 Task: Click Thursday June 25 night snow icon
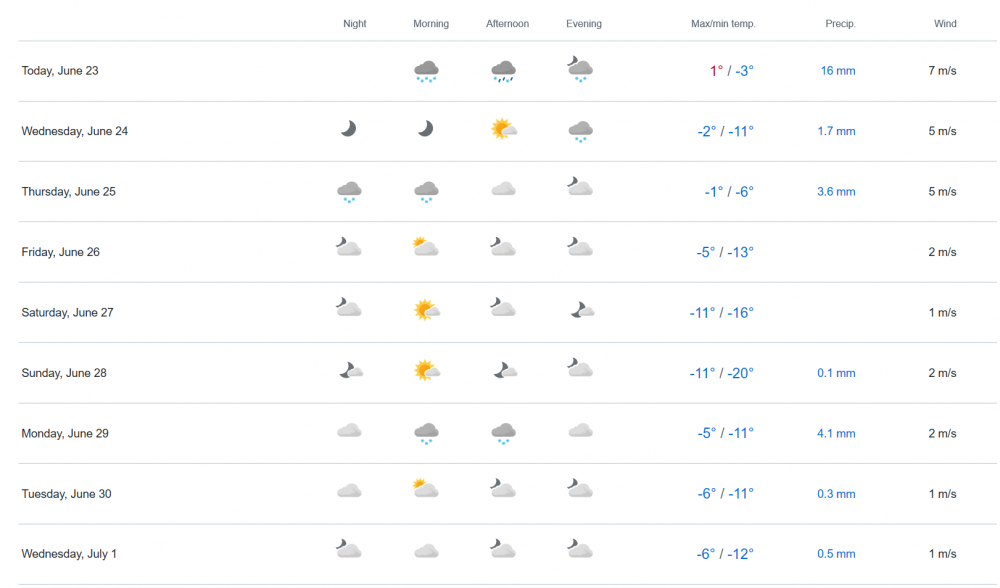pyautogui.click(x=349, y=191)
